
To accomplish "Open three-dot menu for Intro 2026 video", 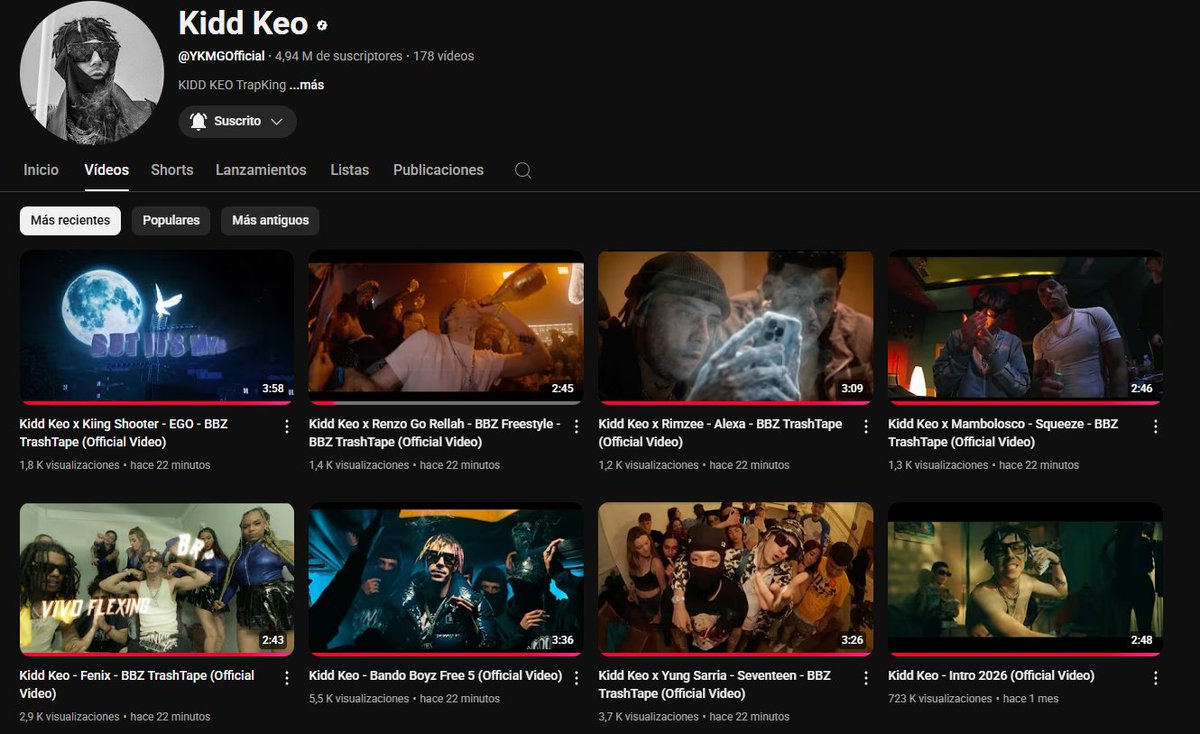I will pyautogui.click(x=1155, y=677).
